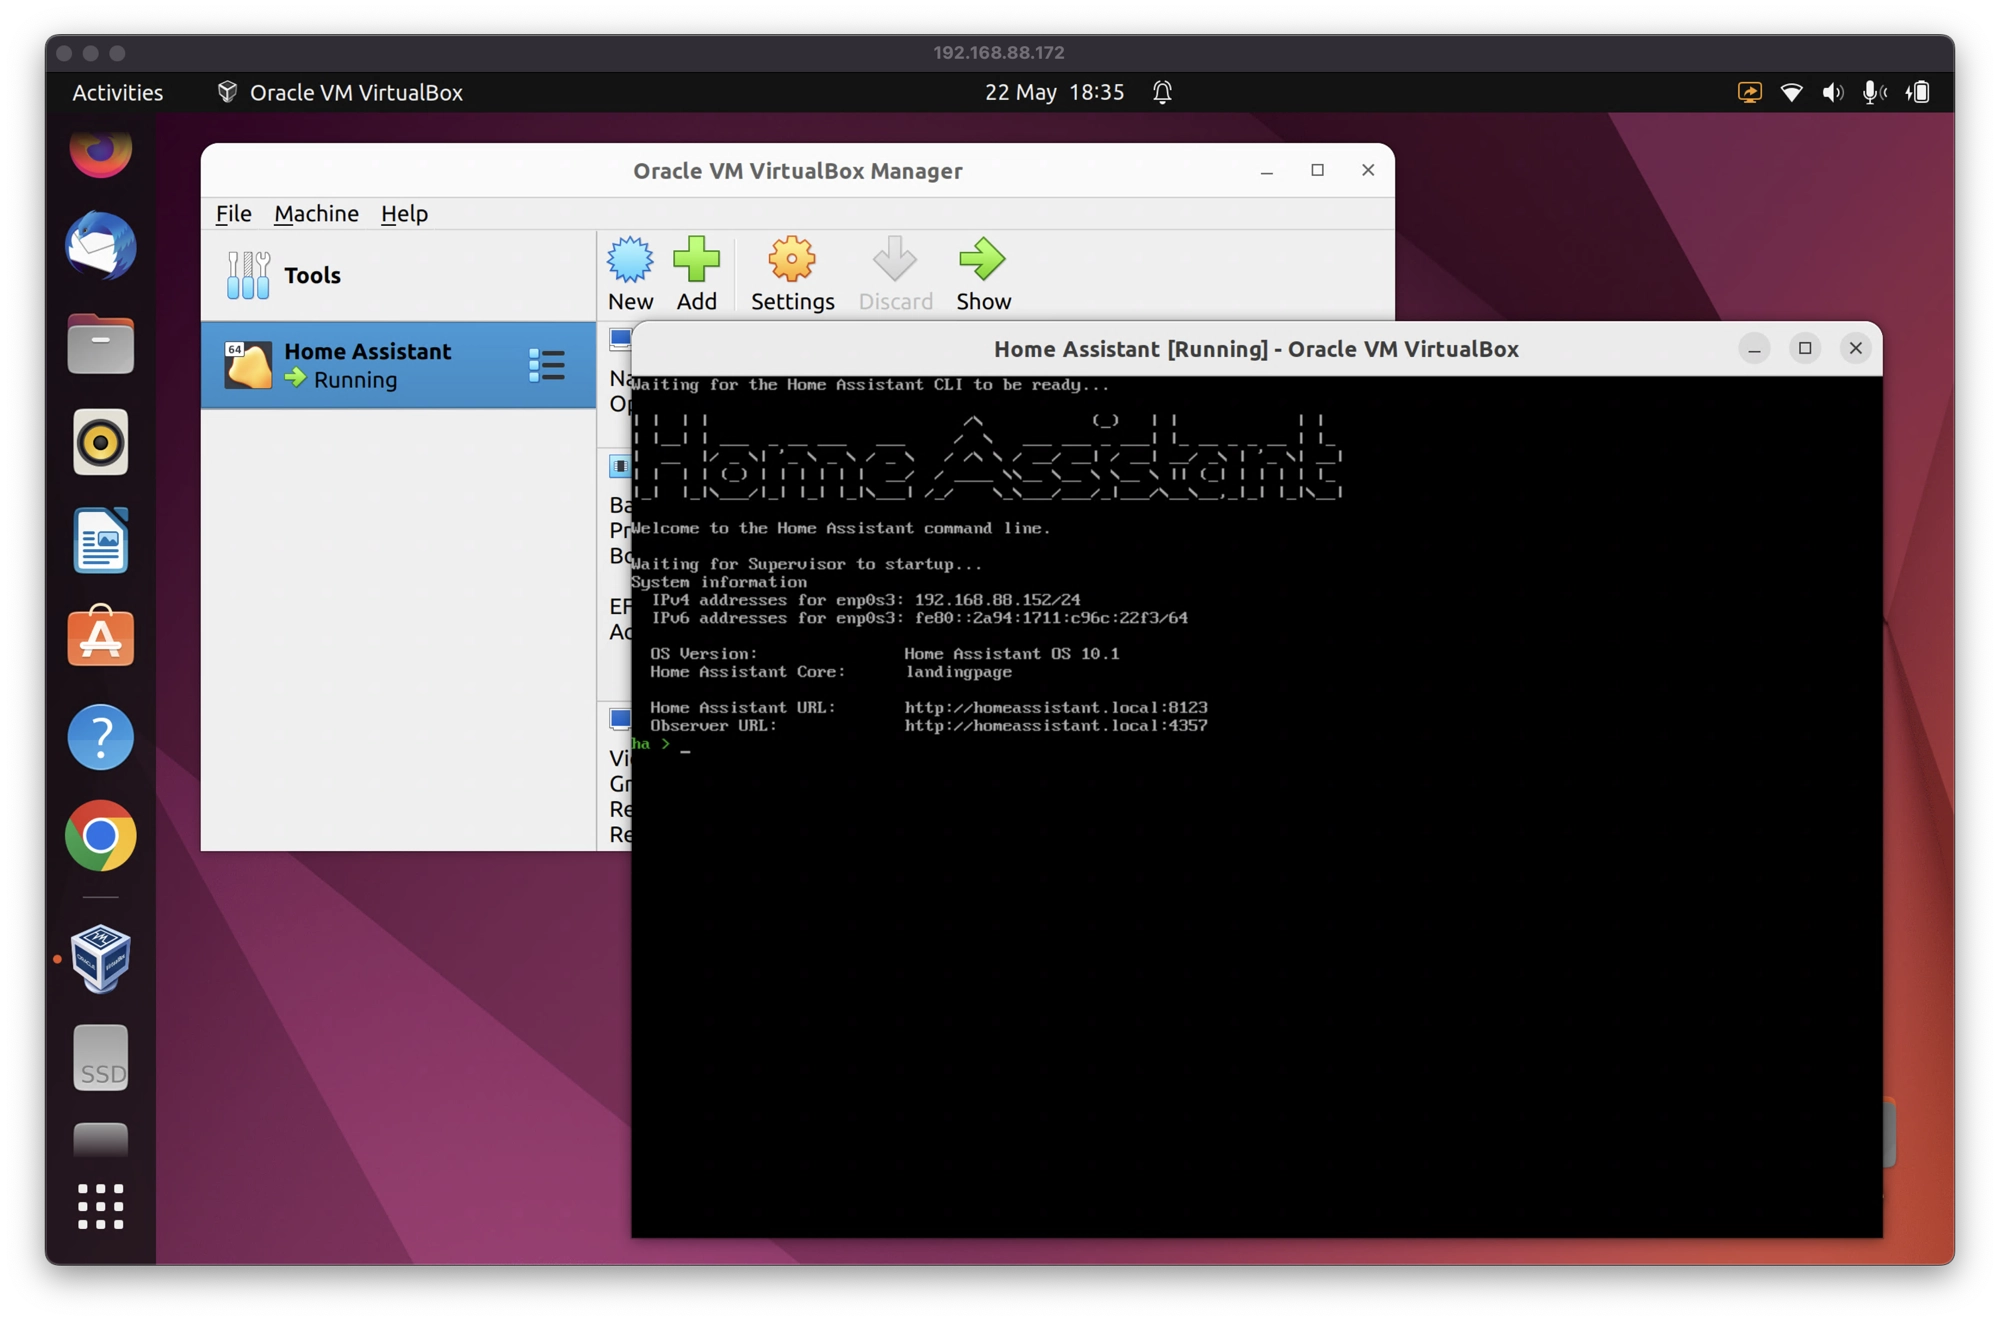Click the Home Assistant OS 10.1 version text
This screenshot has height=1321, width=2000.
pos(1011,654)
